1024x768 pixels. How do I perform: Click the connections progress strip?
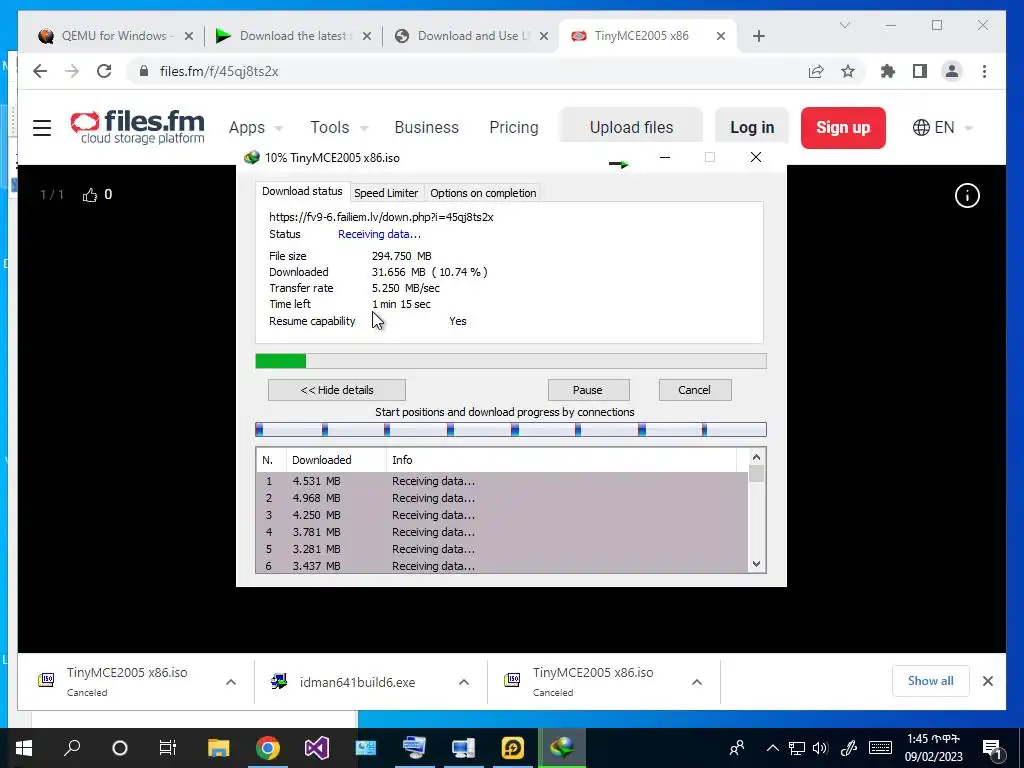point(511,429)
